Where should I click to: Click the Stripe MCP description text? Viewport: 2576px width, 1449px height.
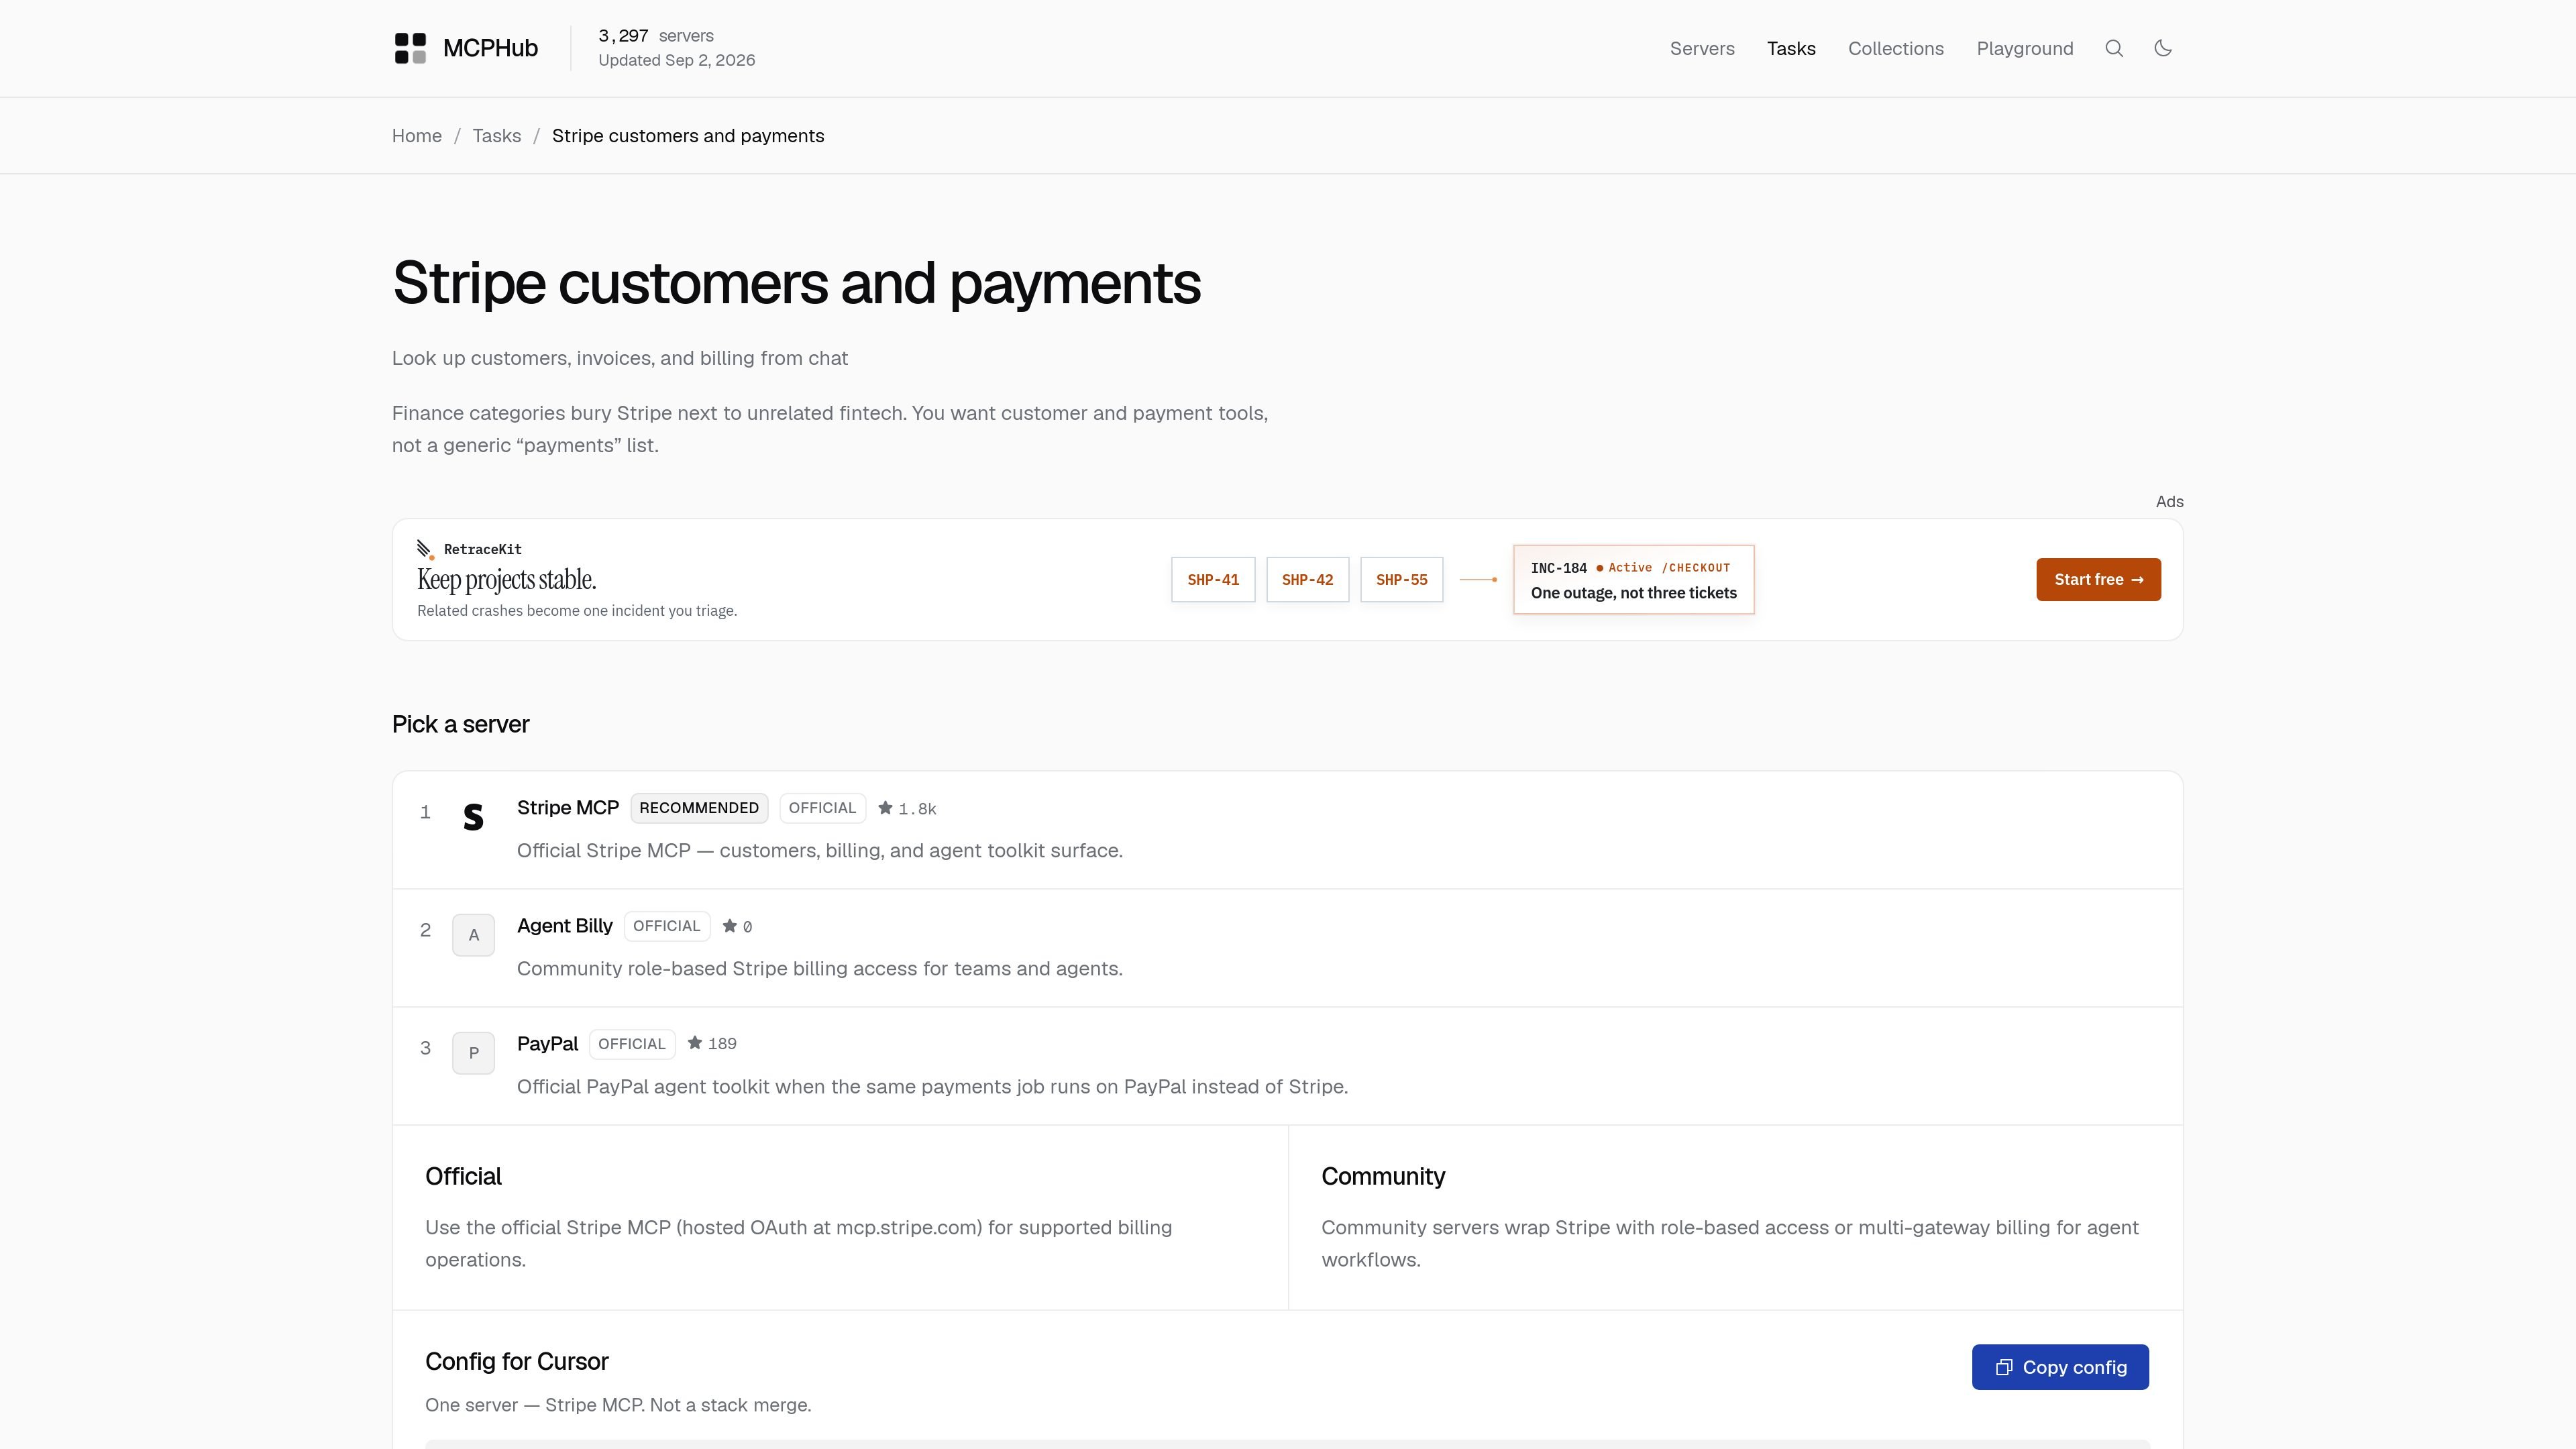(x=820, y=851)
